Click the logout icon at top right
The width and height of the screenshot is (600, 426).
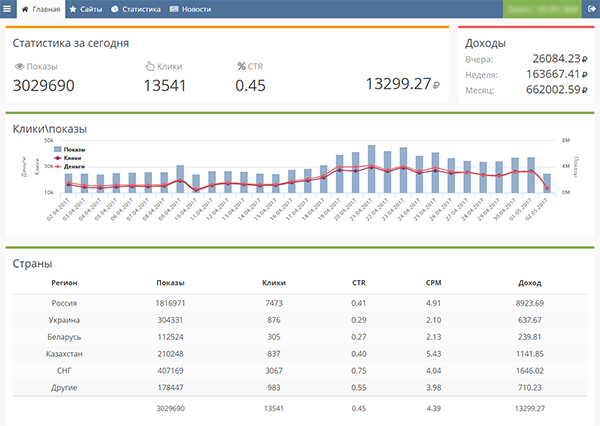point(590,8)
